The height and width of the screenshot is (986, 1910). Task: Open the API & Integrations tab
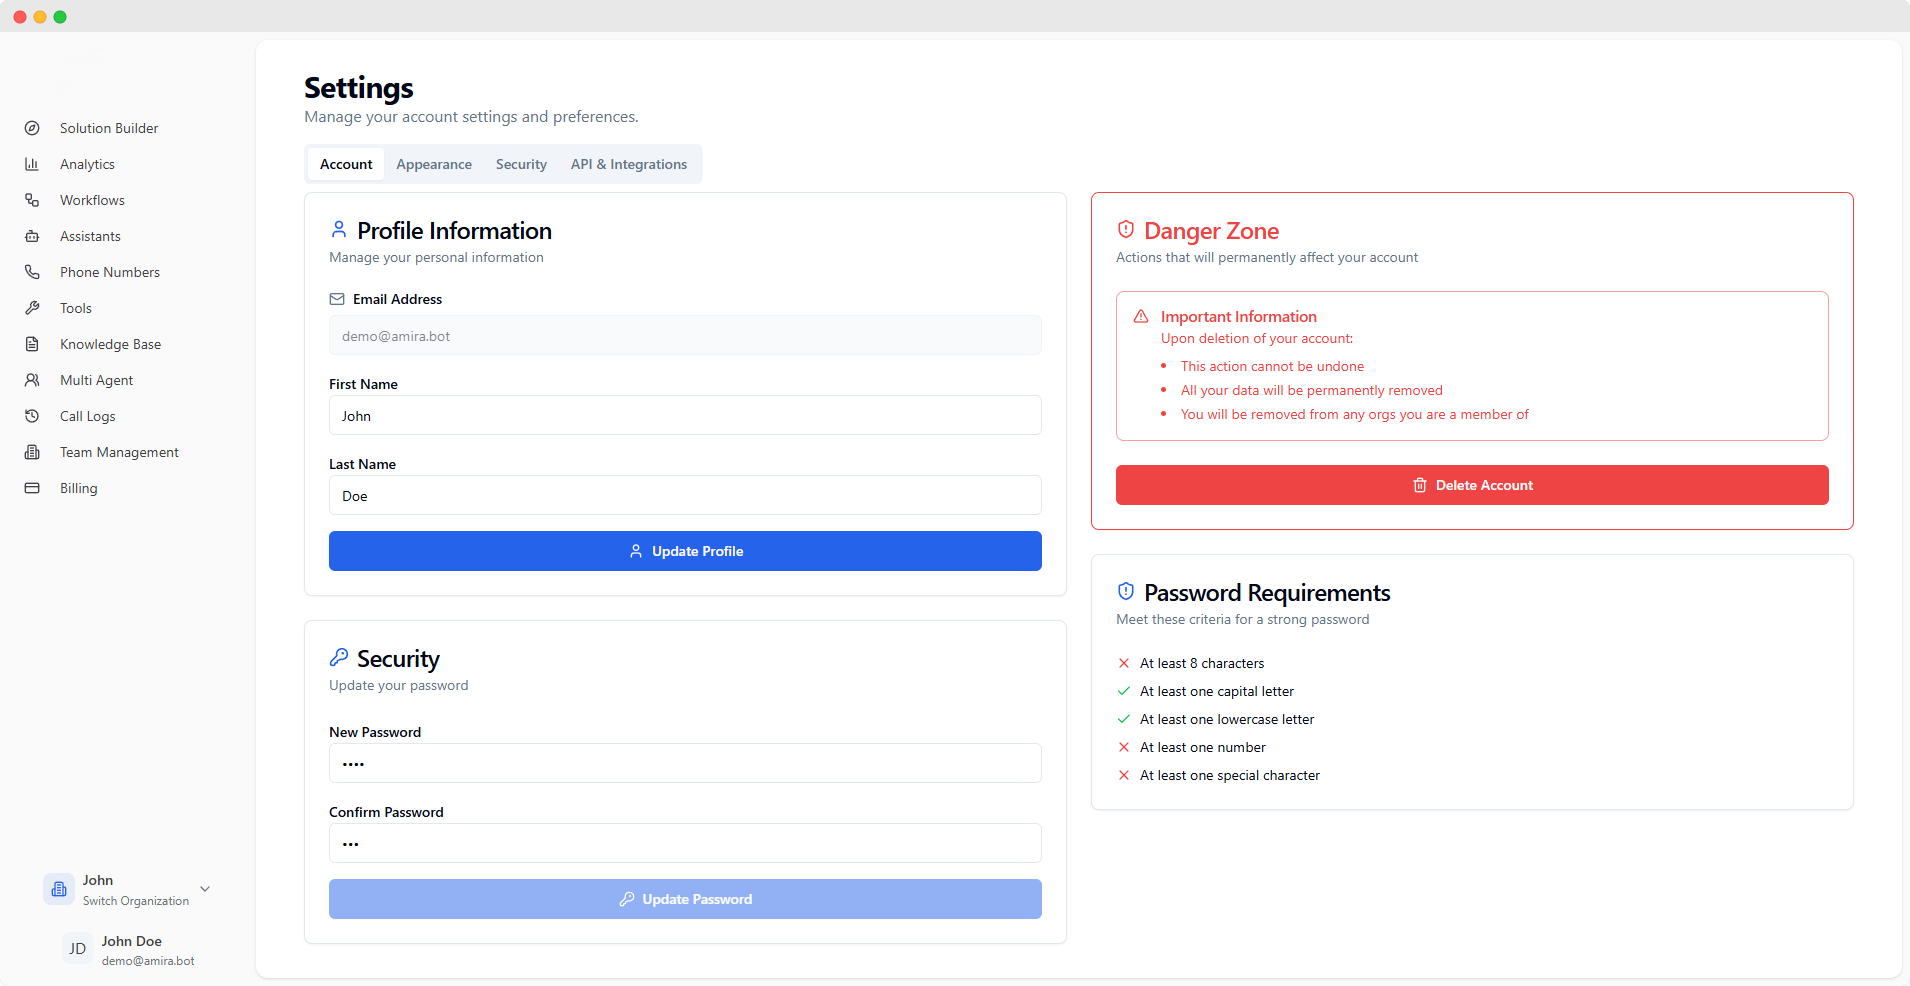(x=628, y=164)
